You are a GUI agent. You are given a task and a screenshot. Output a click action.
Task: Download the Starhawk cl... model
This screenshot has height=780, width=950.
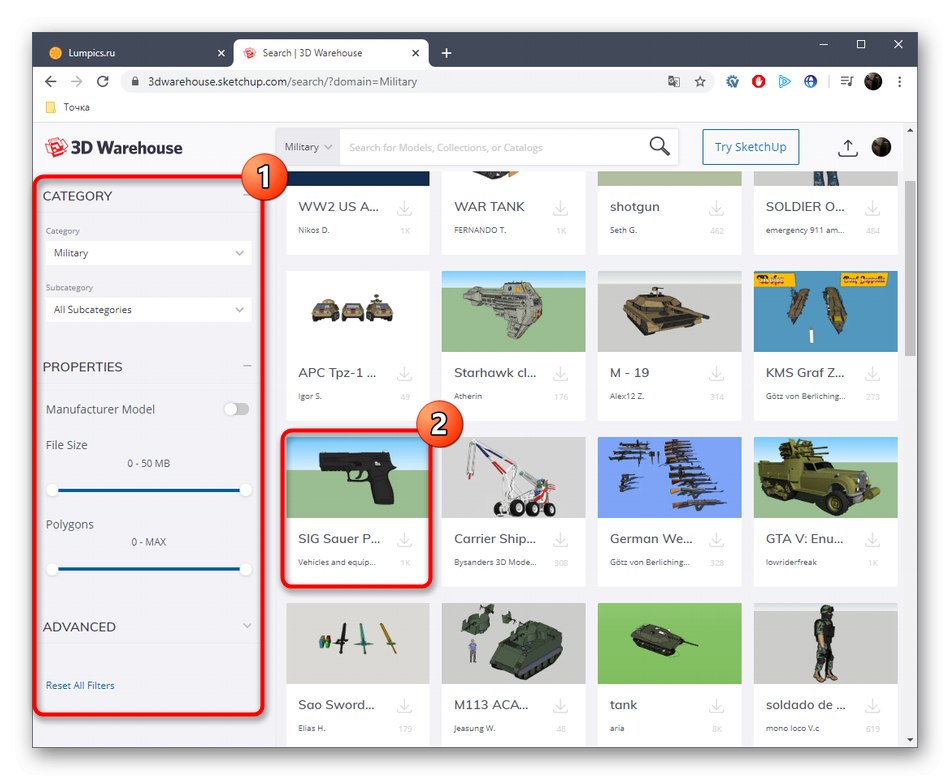pyautogui.click(x=560, y=374)
